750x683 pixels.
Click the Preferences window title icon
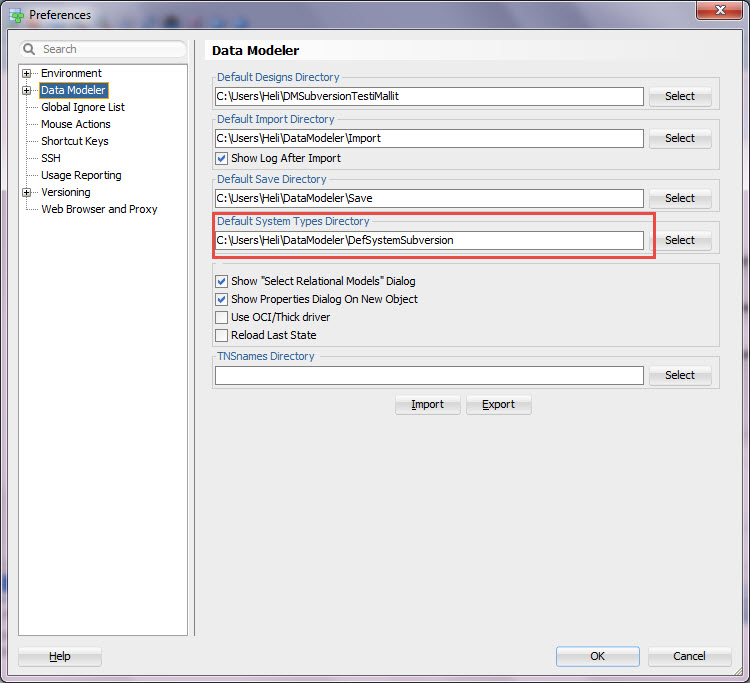(x=16, y=15)
